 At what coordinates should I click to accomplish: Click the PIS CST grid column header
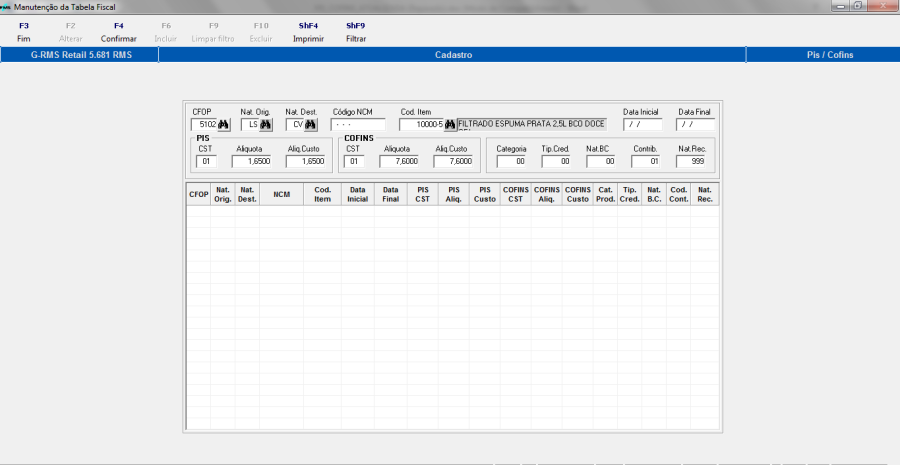[422, 195]
